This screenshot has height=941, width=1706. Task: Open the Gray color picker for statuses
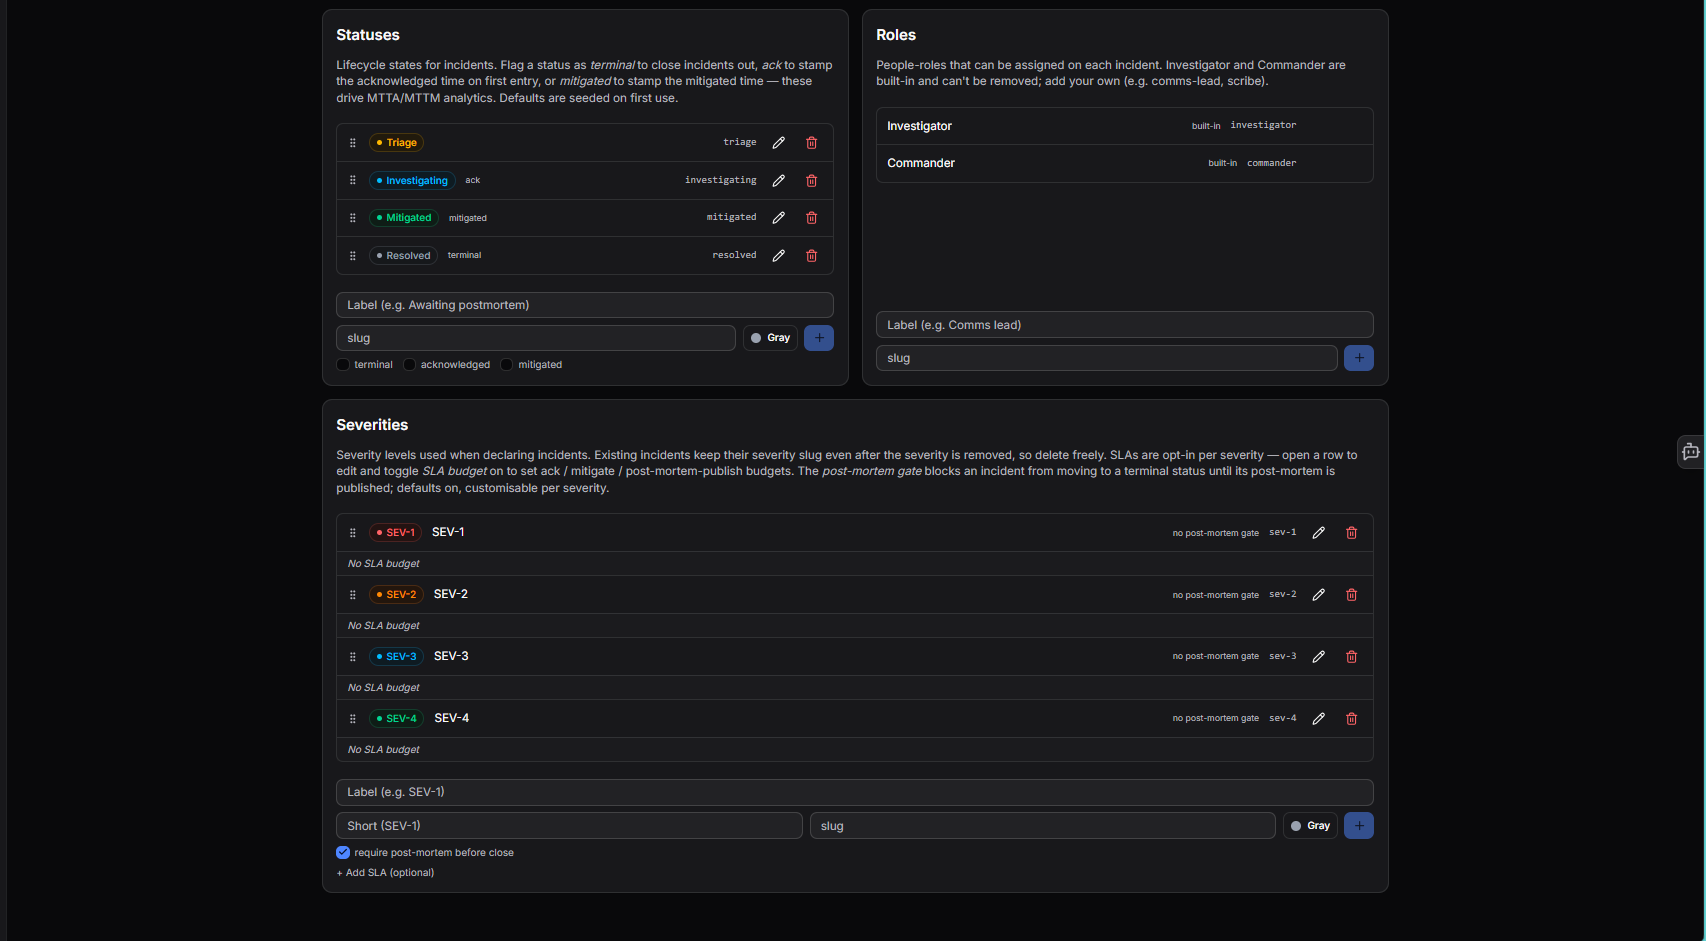[770, 338]
